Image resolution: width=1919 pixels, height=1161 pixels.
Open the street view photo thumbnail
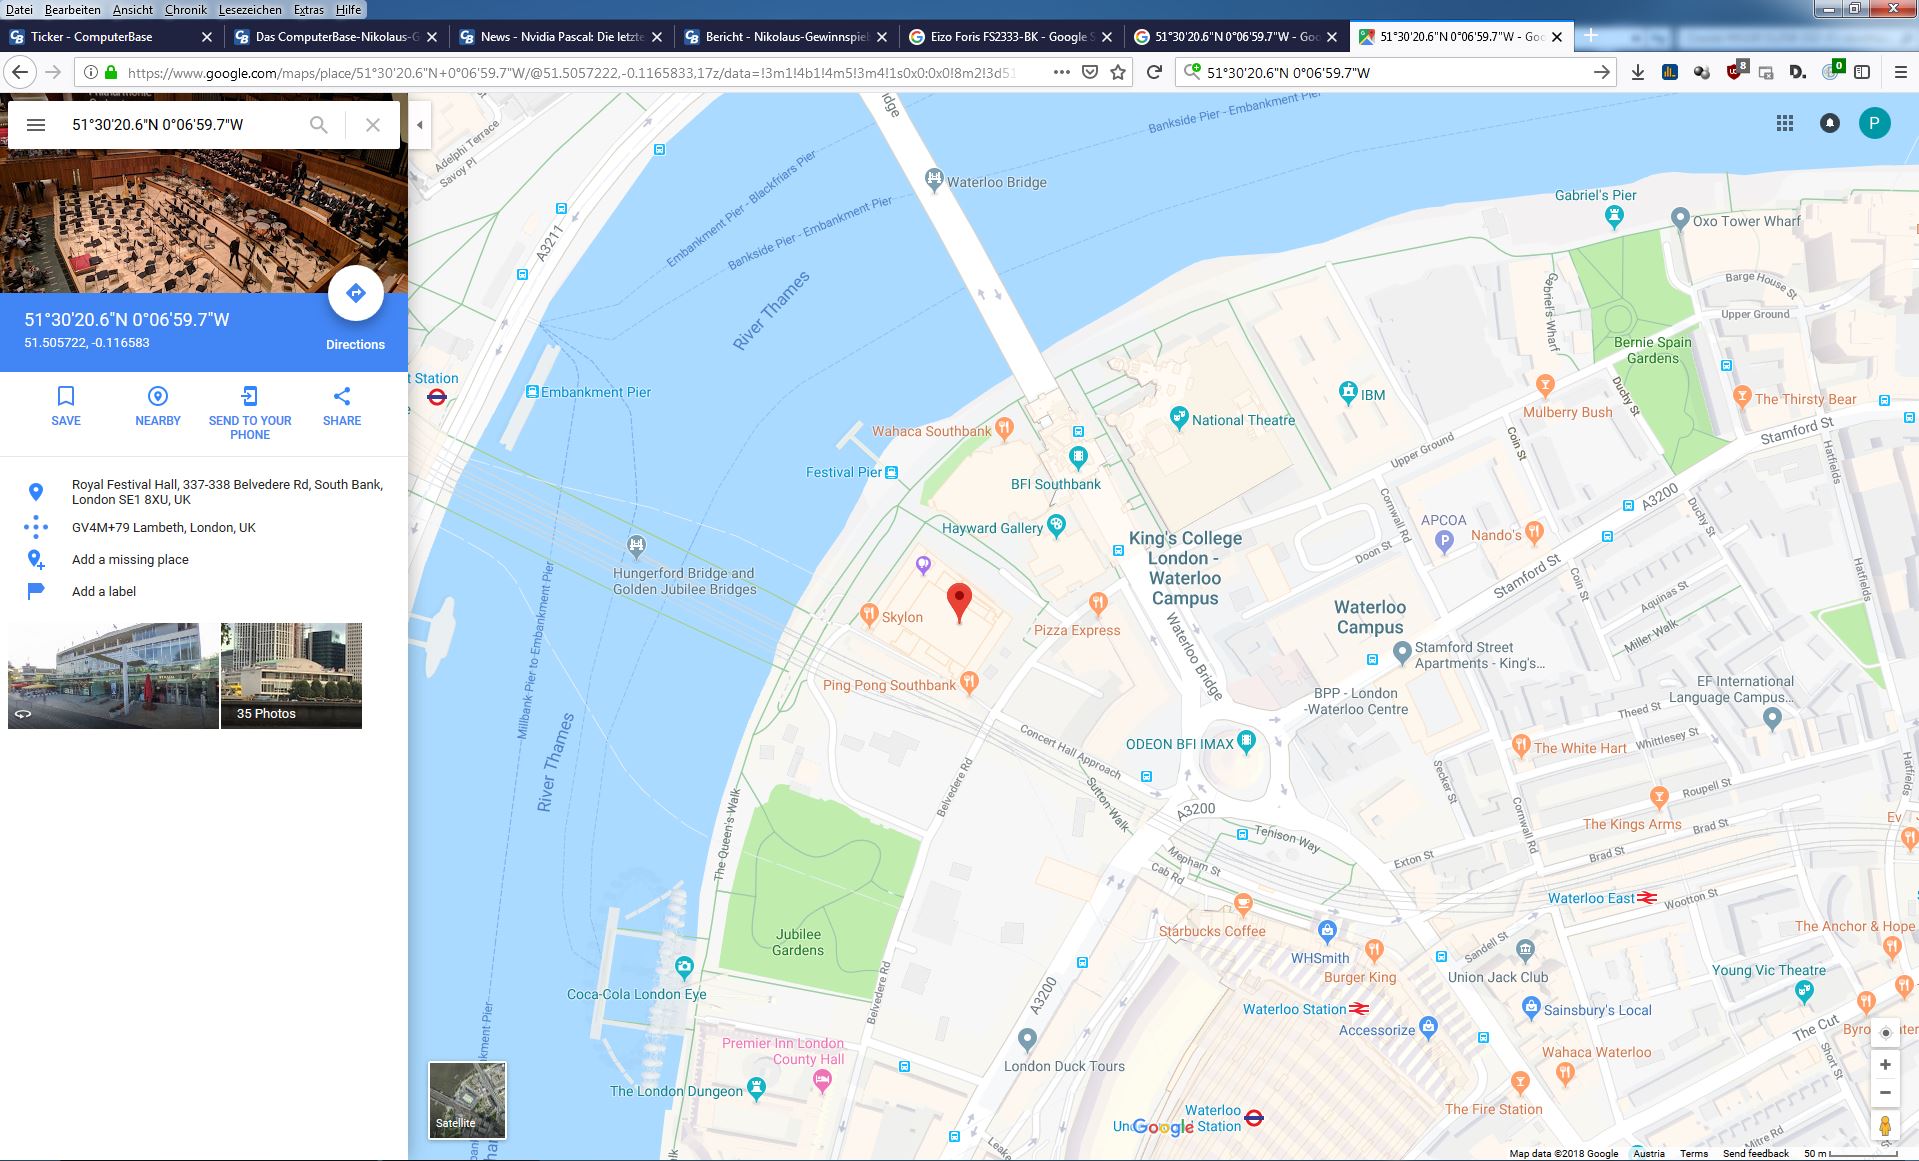click(113, 675)
